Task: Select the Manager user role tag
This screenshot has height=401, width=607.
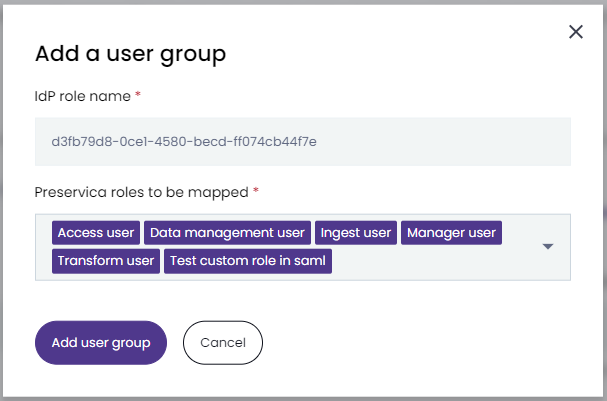Action: pos(451,233)
